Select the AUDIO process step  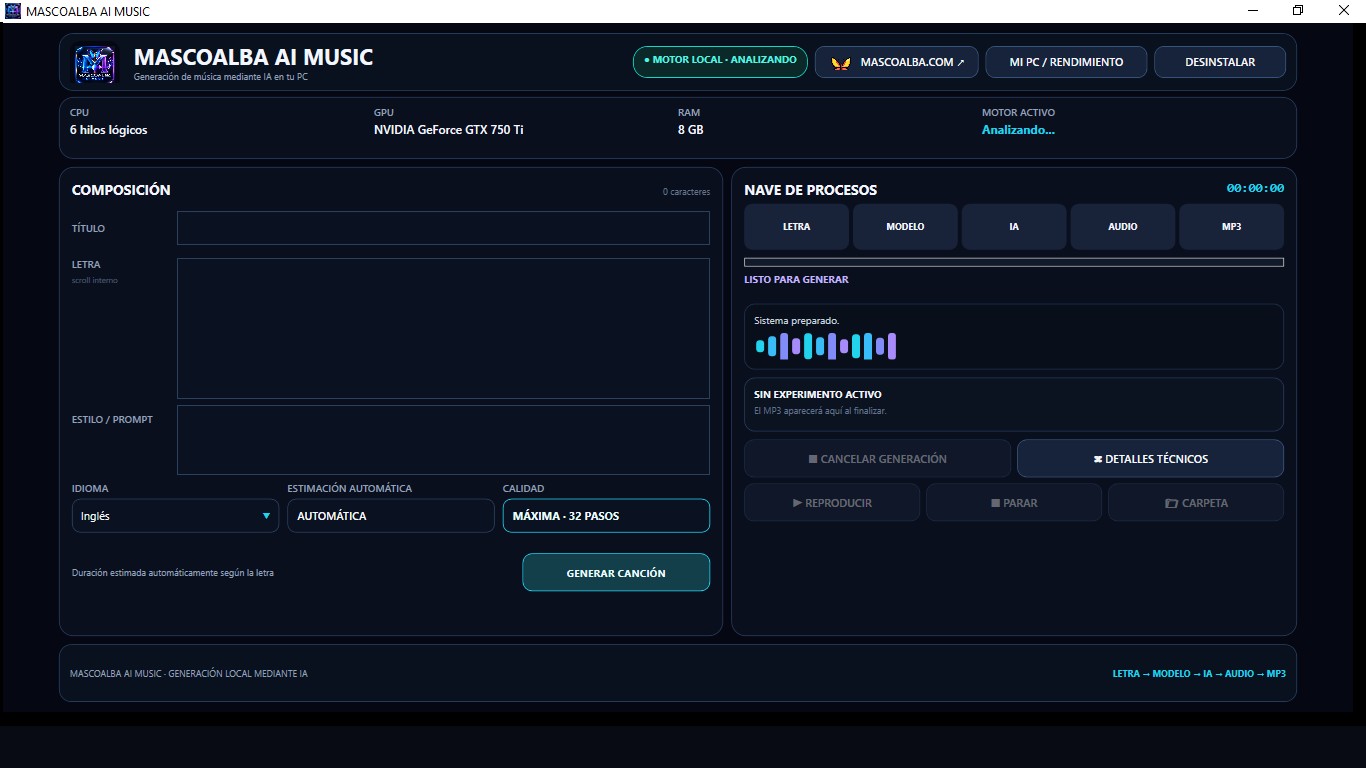1123,227
